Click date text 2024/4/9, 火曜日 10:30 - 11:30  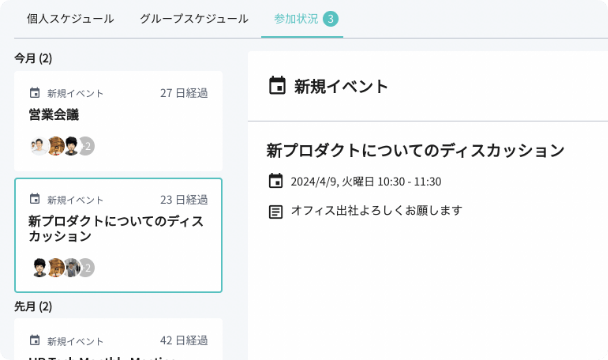pos(366,182)
